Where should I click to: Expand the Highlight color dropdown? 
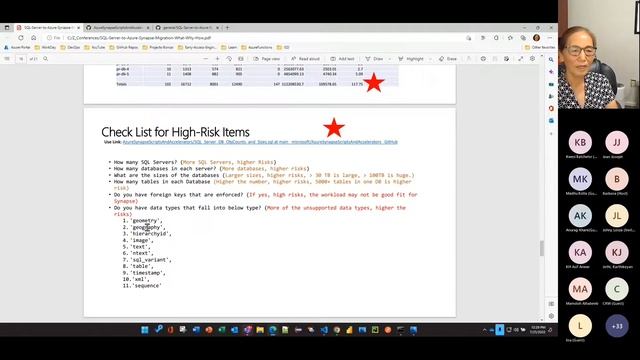(x=430, y=59)
